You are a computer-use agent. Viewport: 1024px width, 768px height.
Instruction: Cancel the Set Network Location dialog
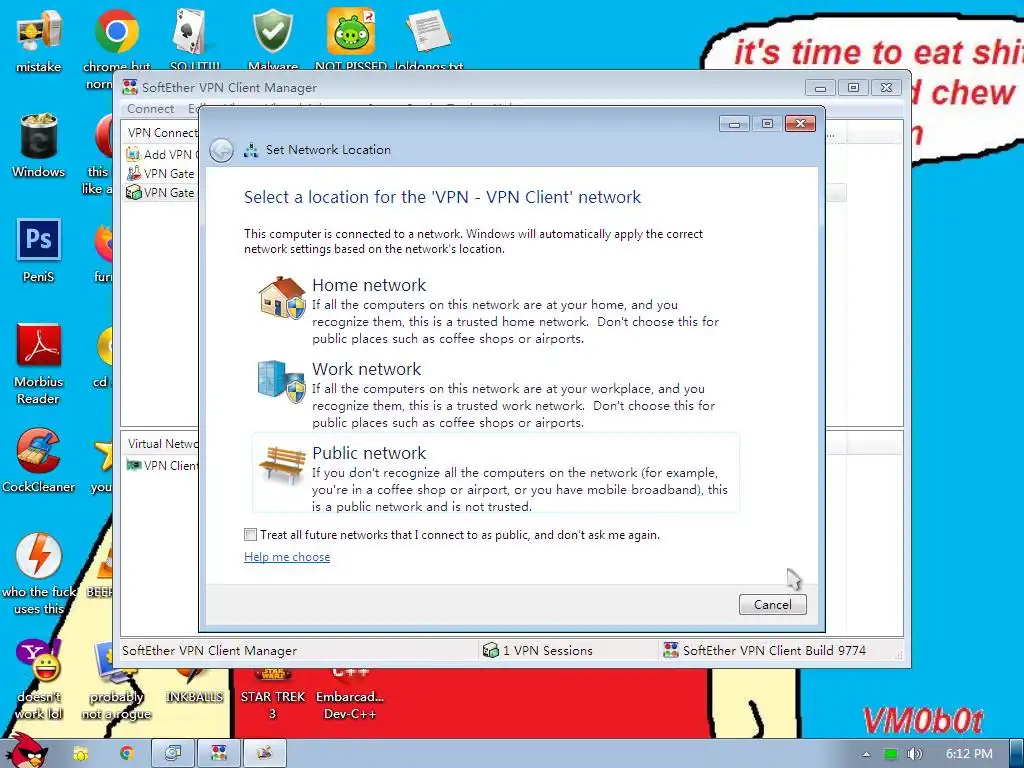(773, 605)
